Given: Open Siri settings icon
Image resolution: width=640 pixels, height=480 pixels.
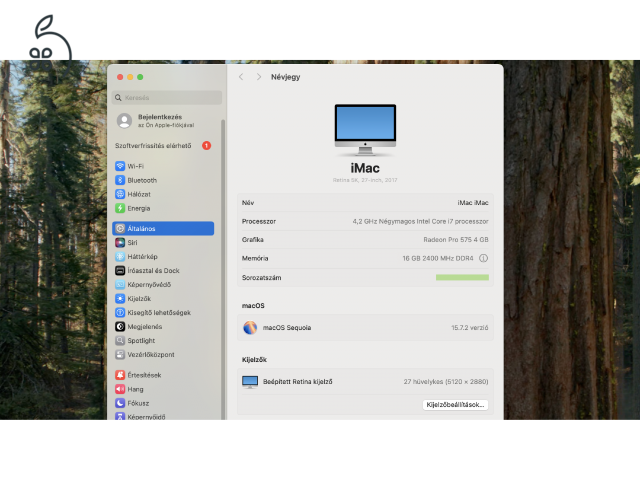Looking at the screenshot, I should coord(120,242).
